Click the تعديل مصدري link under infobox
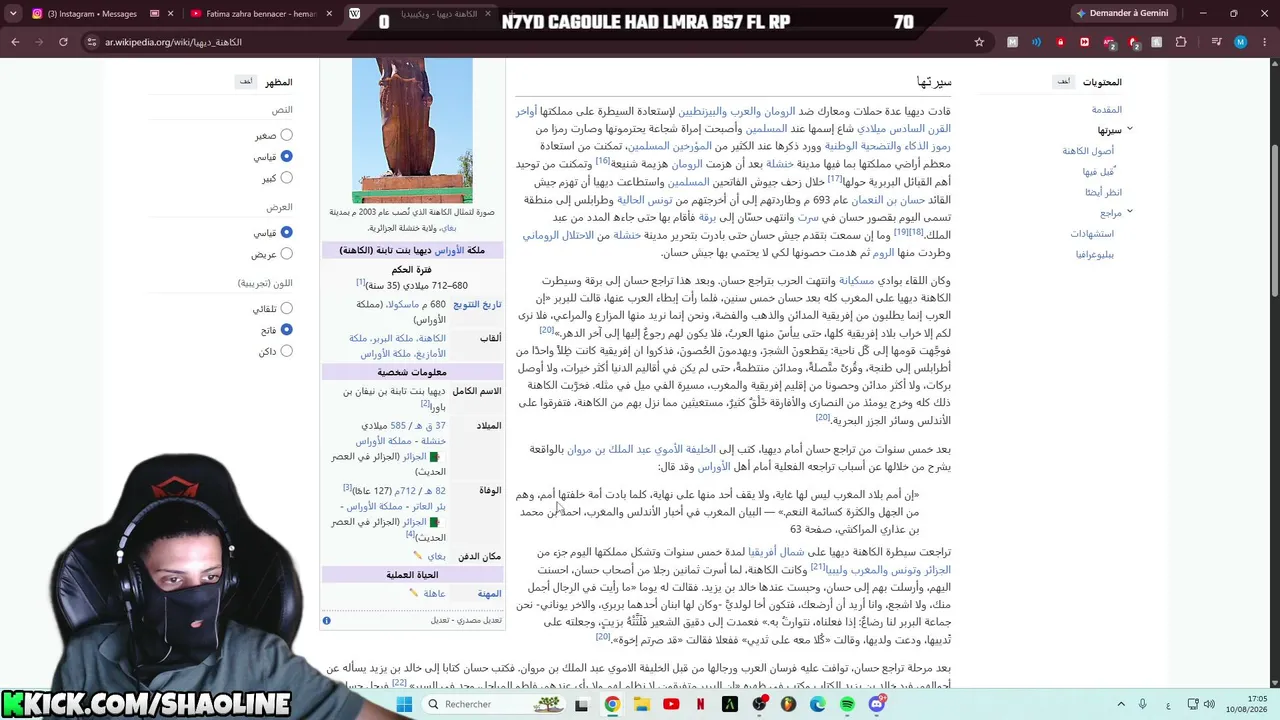Screen dimensions: 1280x720 (x=481, y=620)
